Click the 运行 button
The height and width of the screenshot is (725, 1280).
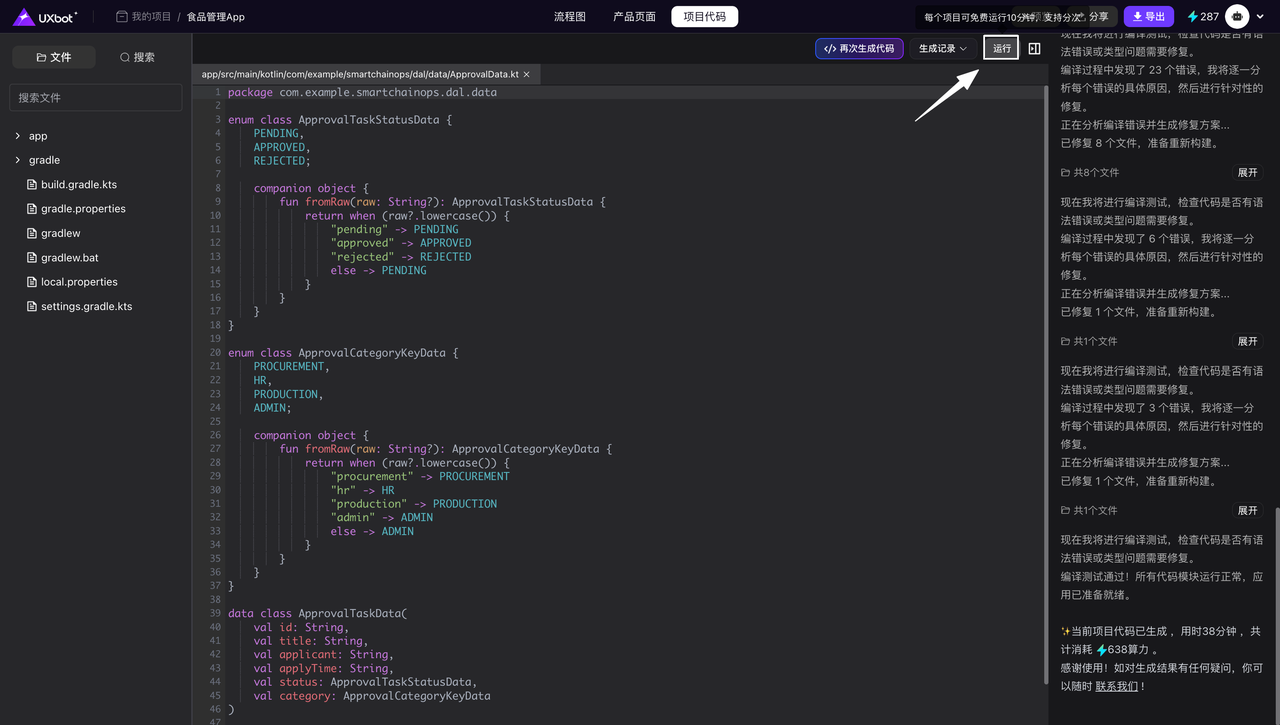pyautogui.click(x=1001, y=48)
